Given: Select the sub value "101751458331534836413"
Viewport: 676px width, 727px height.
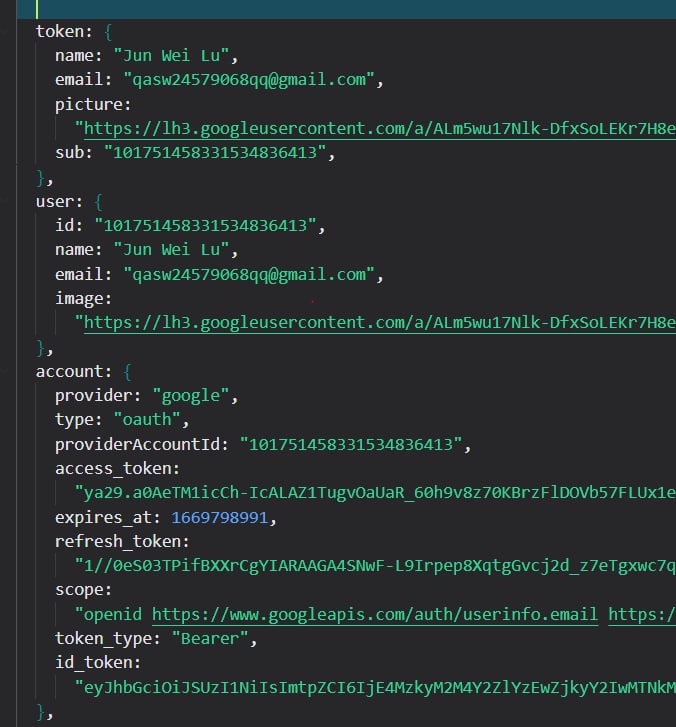Looking at the screenshot, I should tap(215, 153).
